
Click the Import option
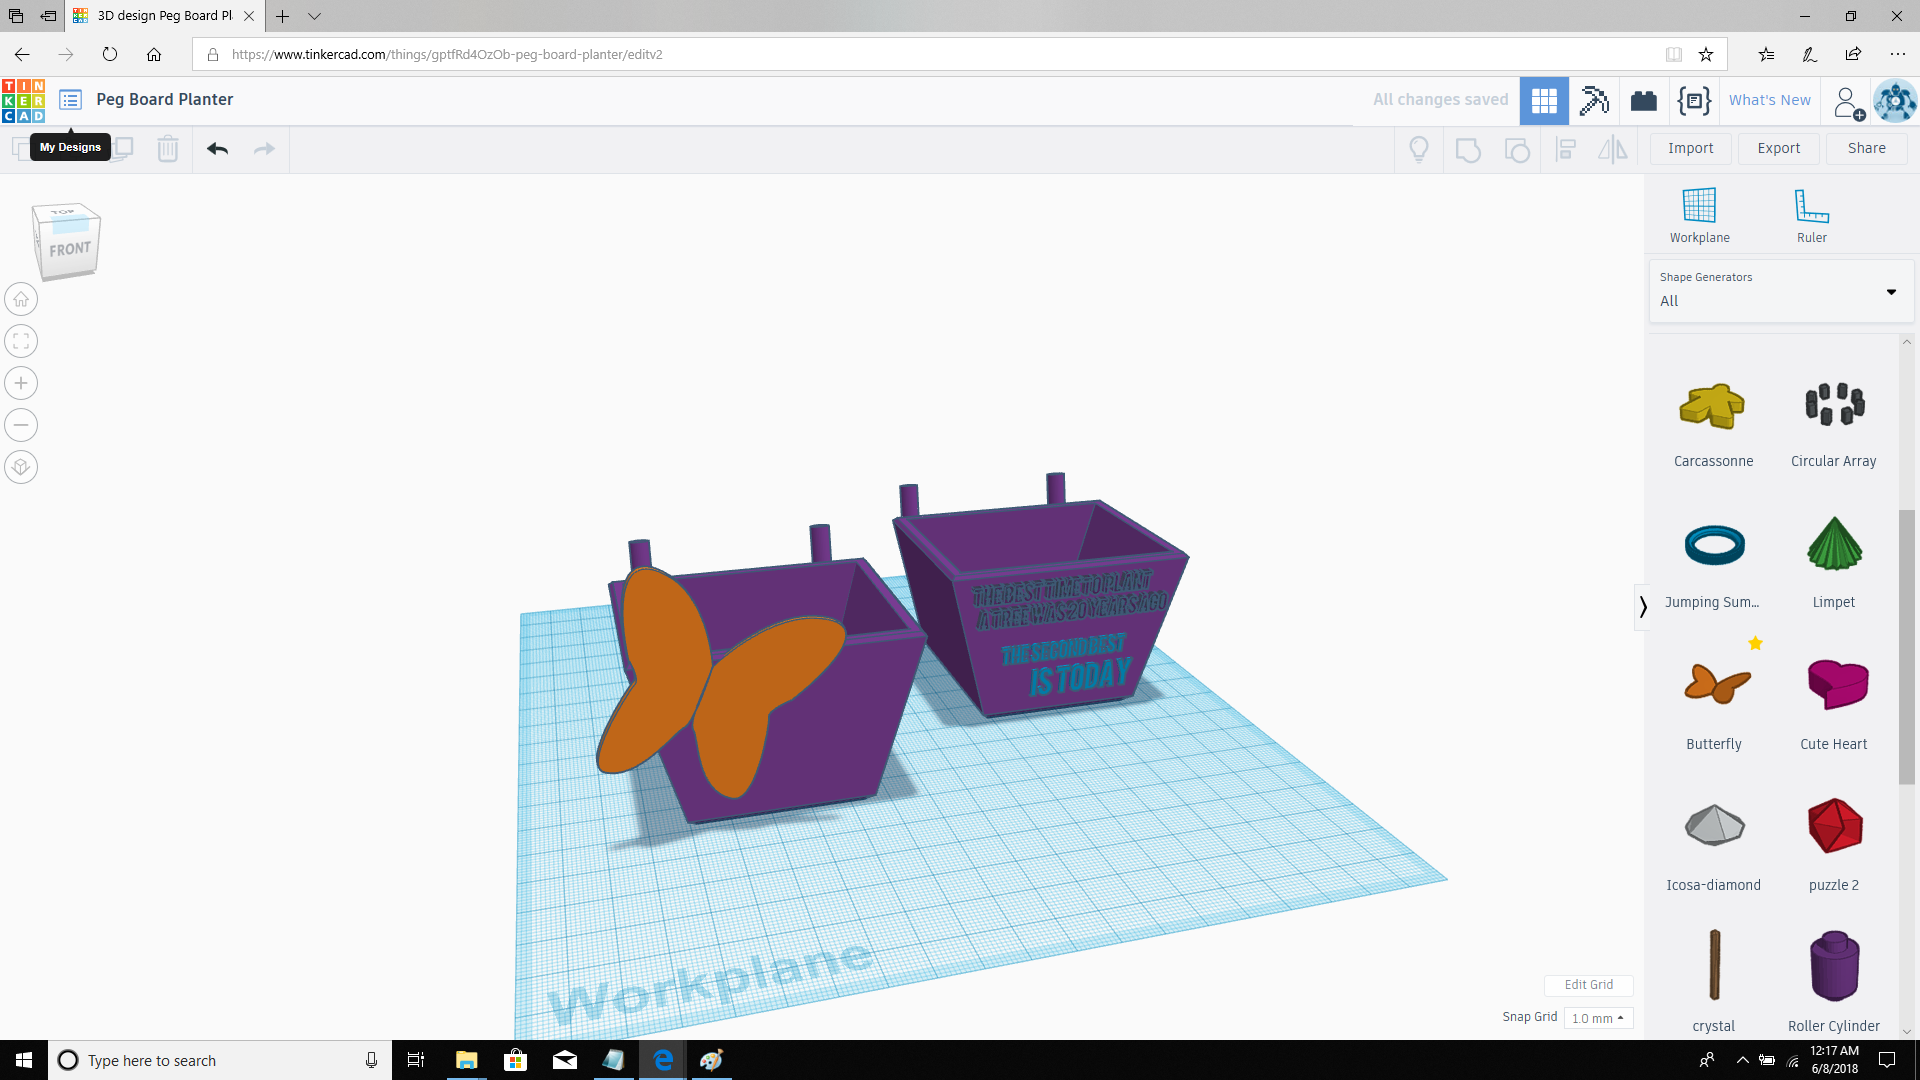[1690, 148]
